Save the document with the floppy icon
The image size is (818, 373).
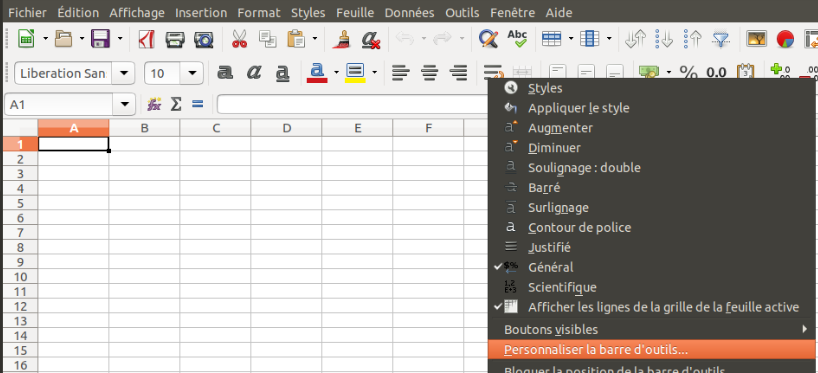tap(100, 39)
